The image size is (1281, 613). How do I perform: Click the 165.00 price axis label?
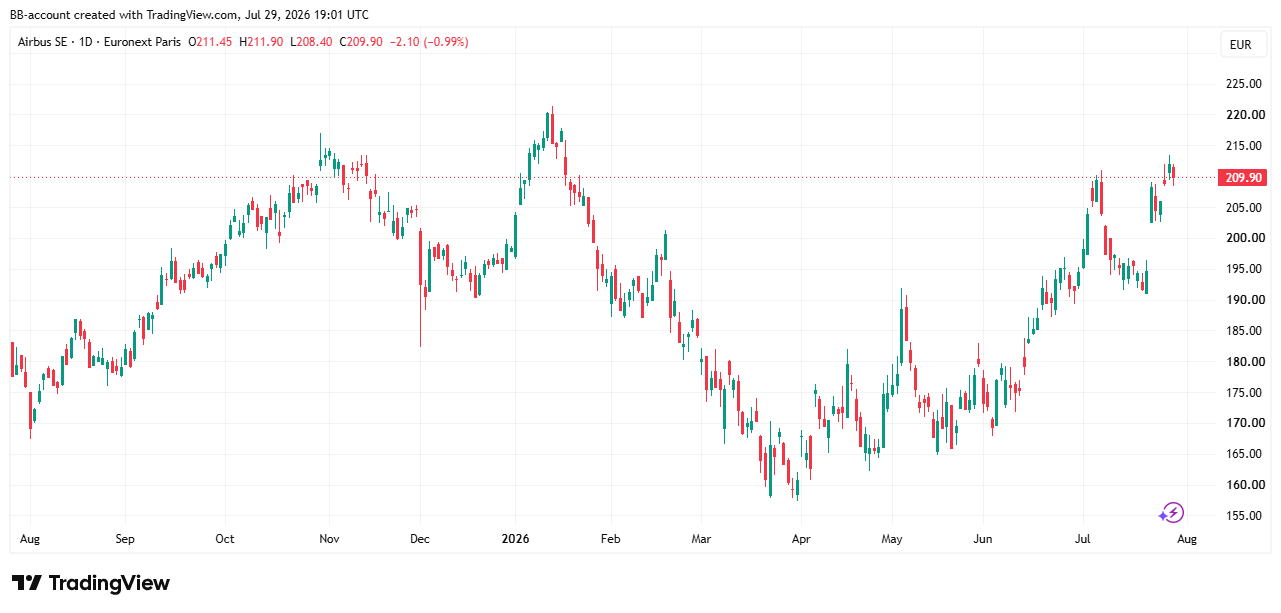1245,454
